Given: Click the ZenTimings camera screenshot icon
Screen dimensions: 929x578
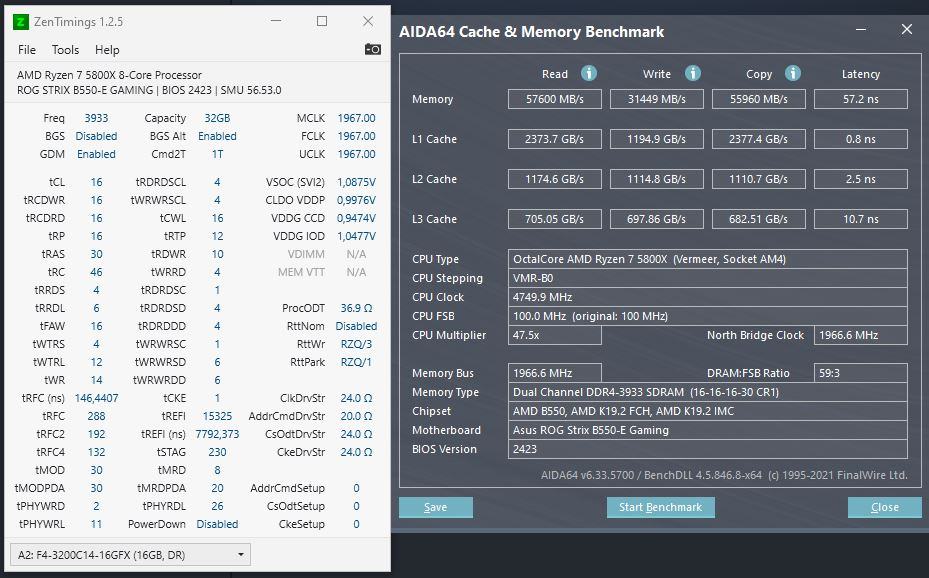Looking at the screenshot, I should (372, 49).
